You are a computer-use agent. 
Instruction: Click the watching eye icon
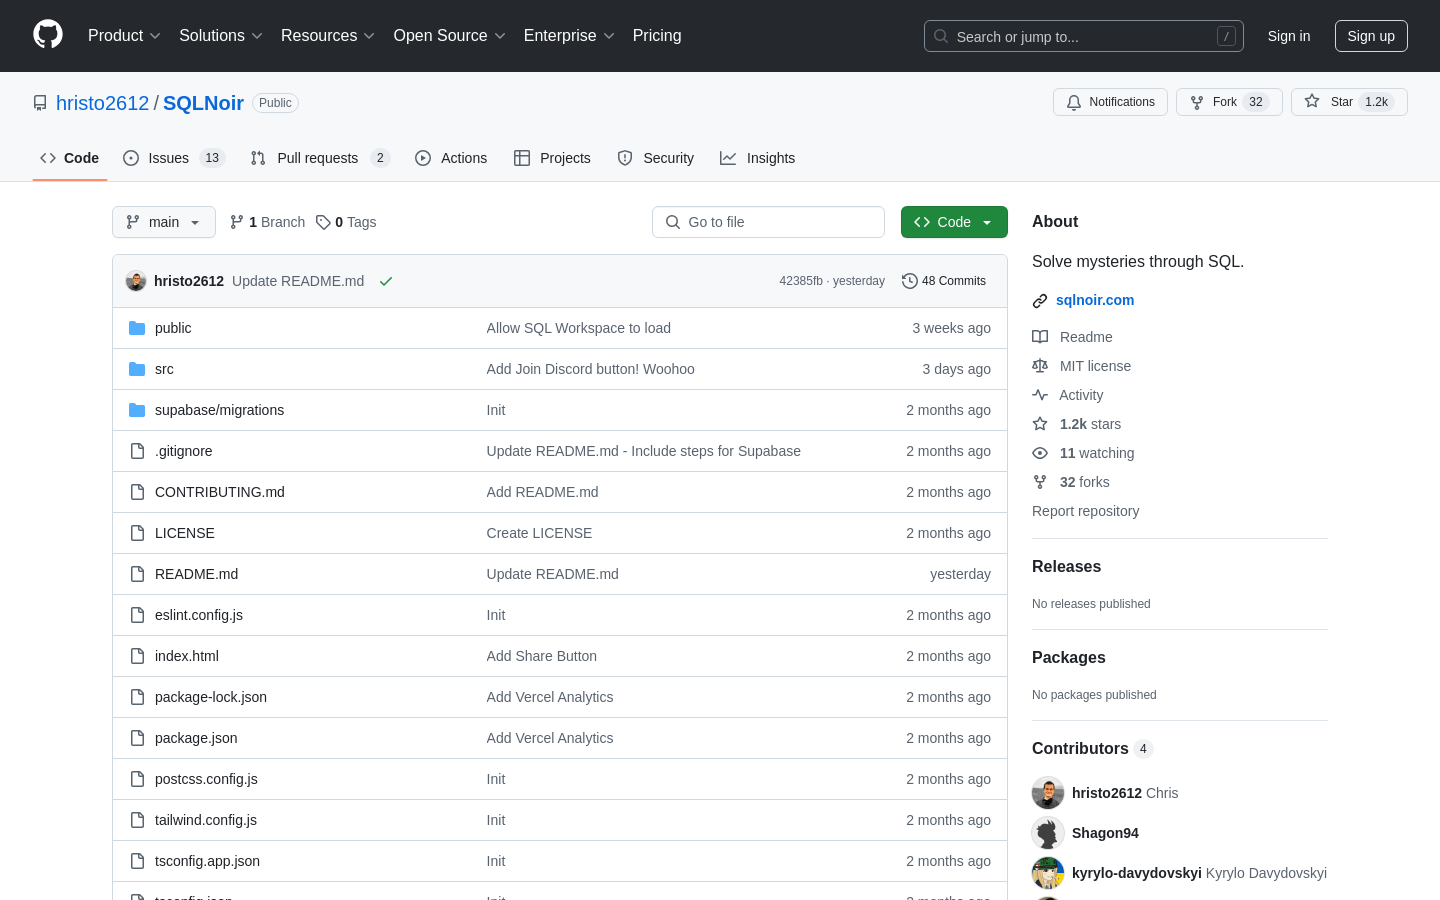(x=1040, y=453)
